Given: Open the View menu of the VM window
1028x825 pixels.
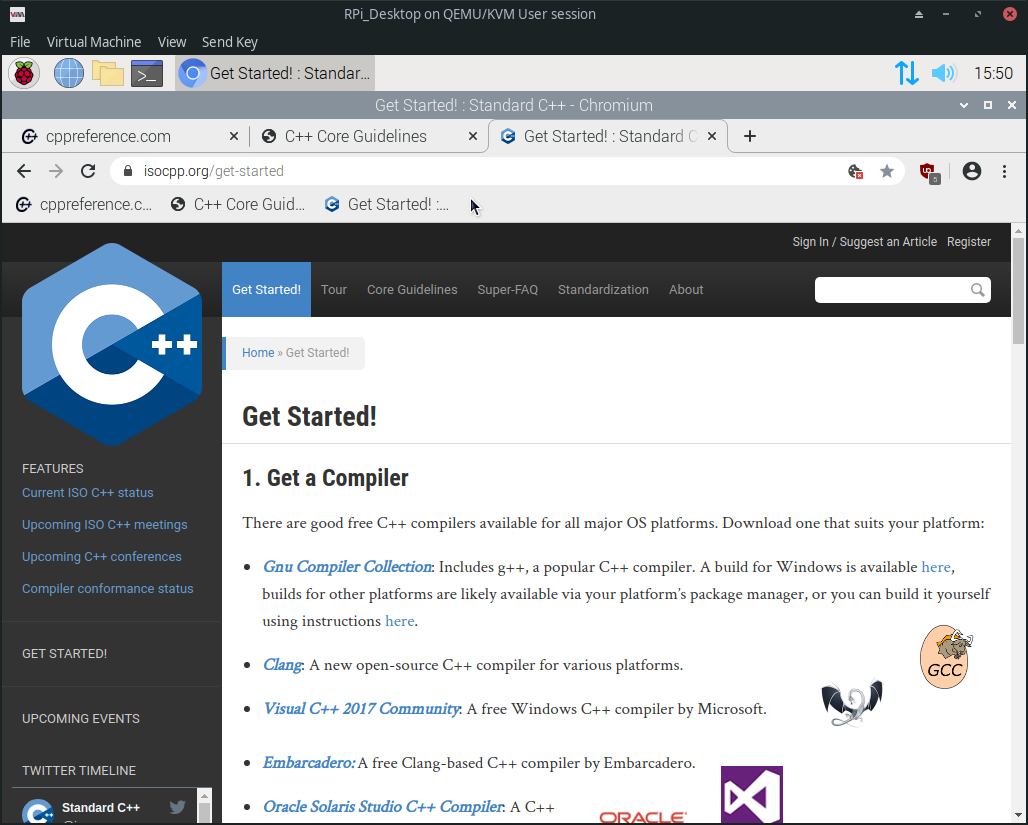Looking at the screenshot, I should coord(172,42).
